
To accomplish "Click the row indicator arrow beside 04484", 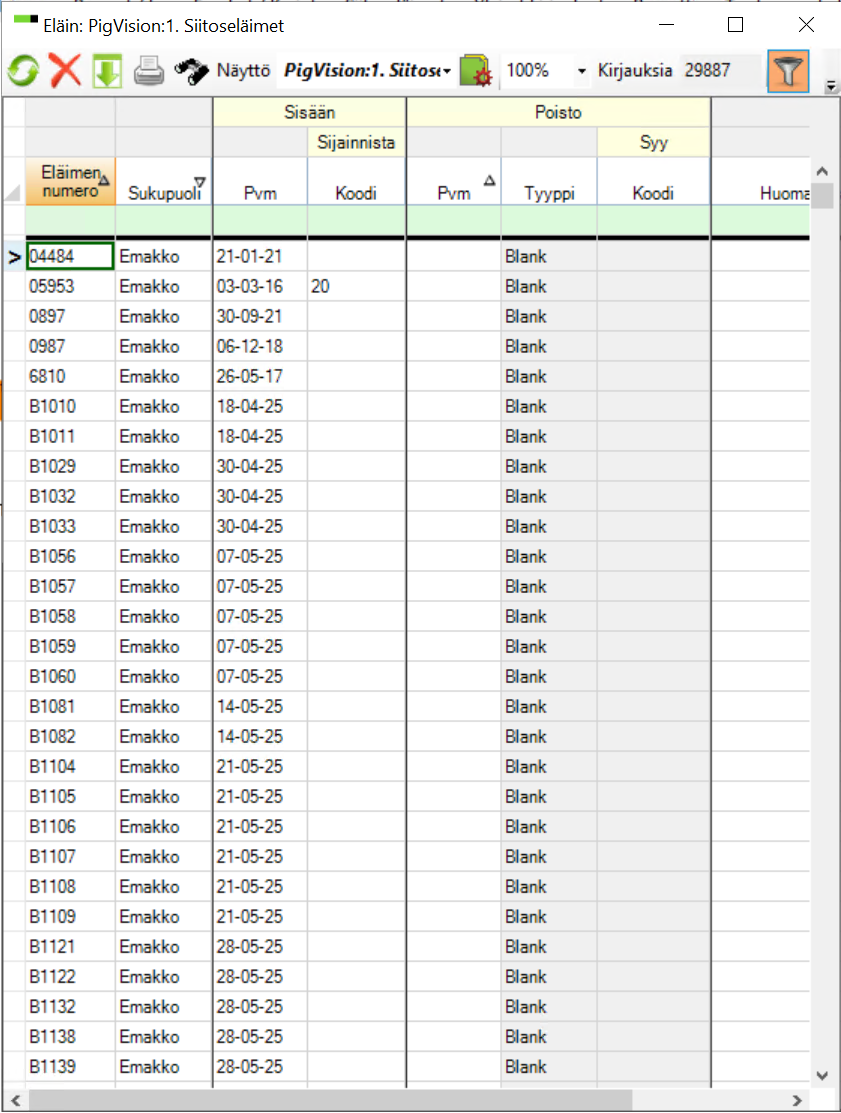I will 14,257.
